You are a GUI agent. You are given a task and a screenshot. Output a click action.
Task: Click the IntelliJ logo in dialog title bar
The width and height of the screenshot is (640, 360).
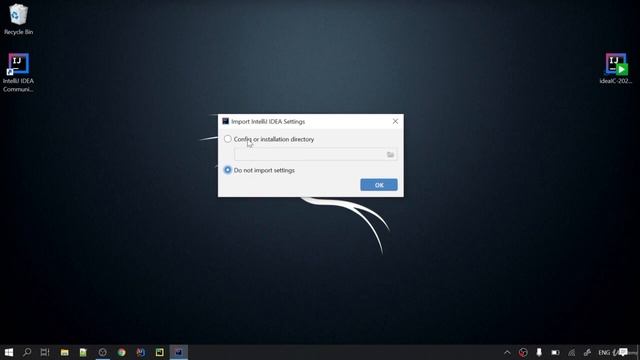[x=225, y=121]
